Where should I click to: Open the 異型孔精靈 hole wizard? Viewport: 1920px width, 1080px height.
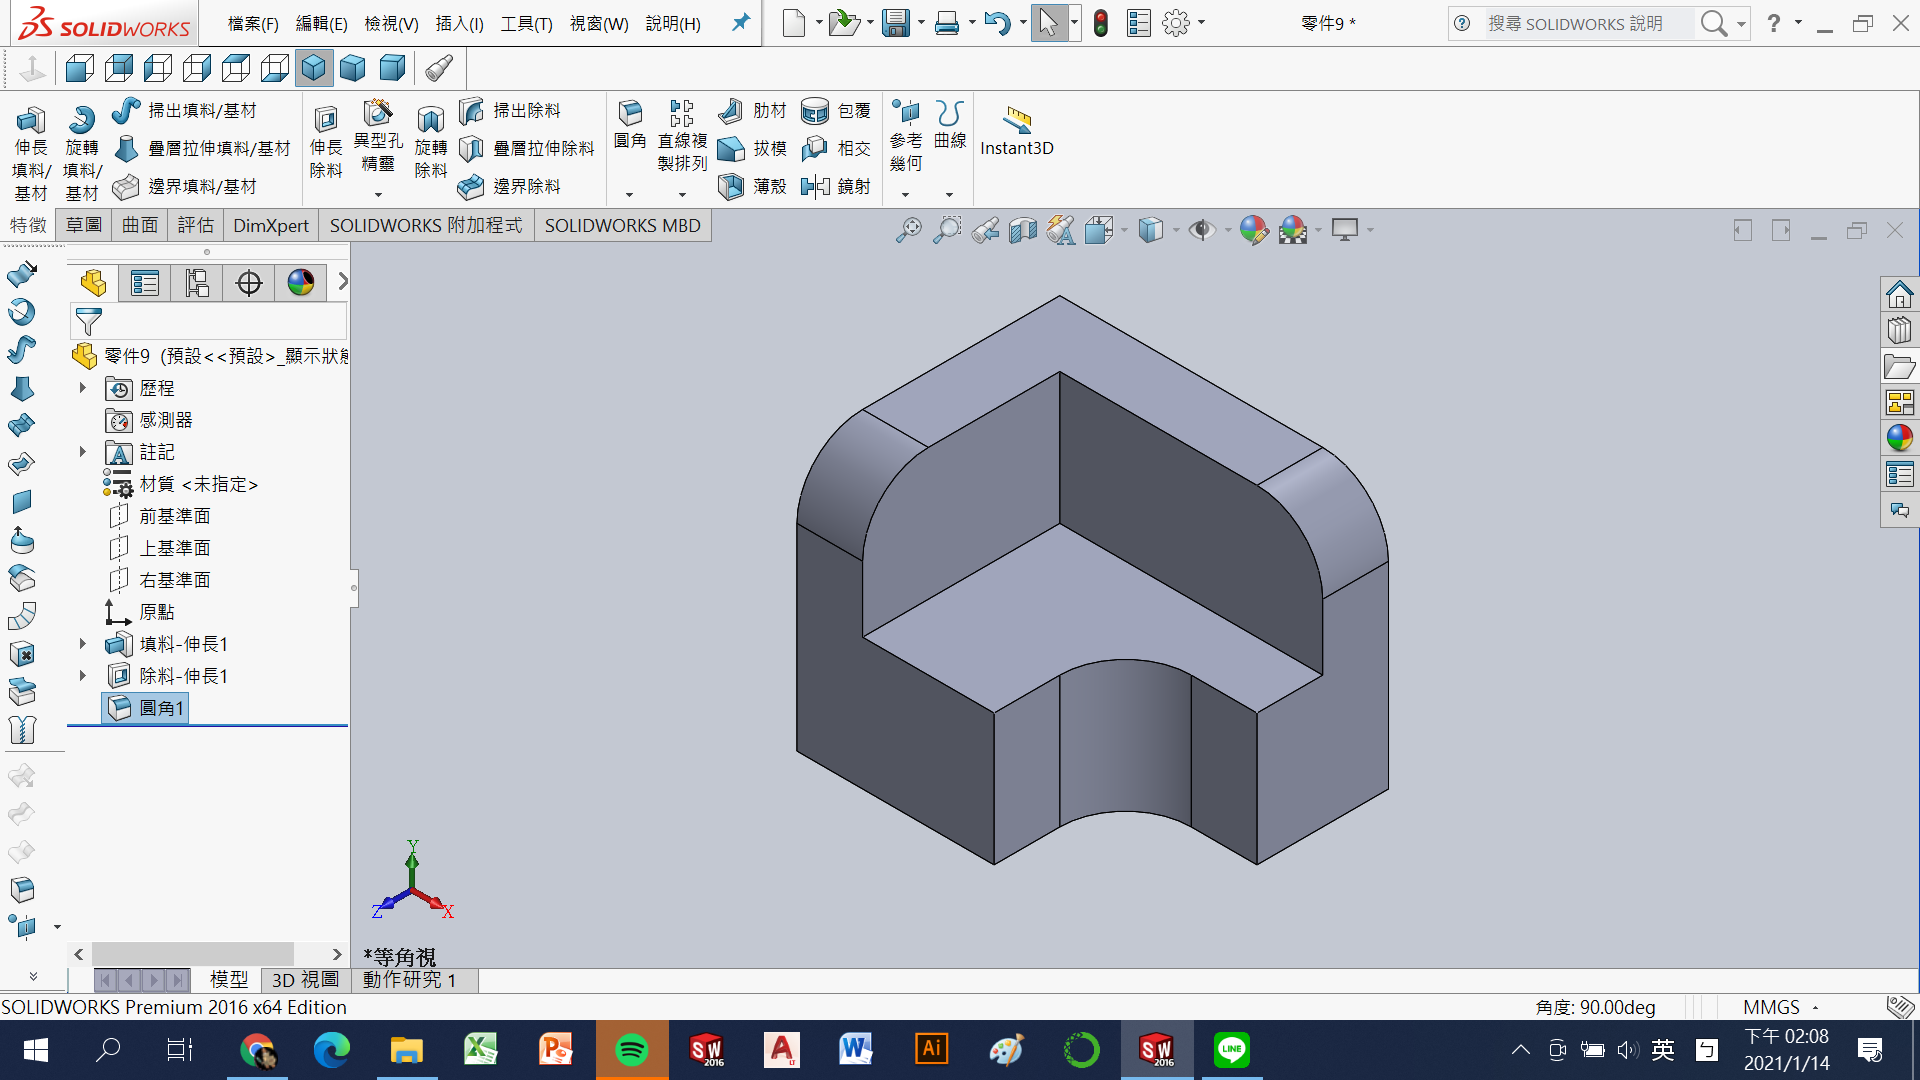(378, 113)
